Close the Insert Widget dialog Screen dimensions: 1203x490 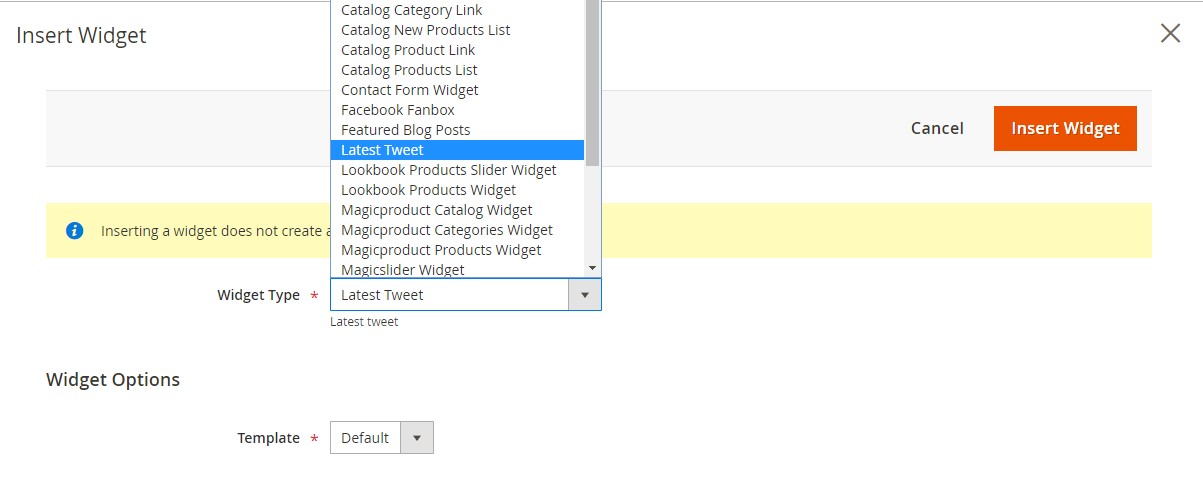pos(1170,34)
